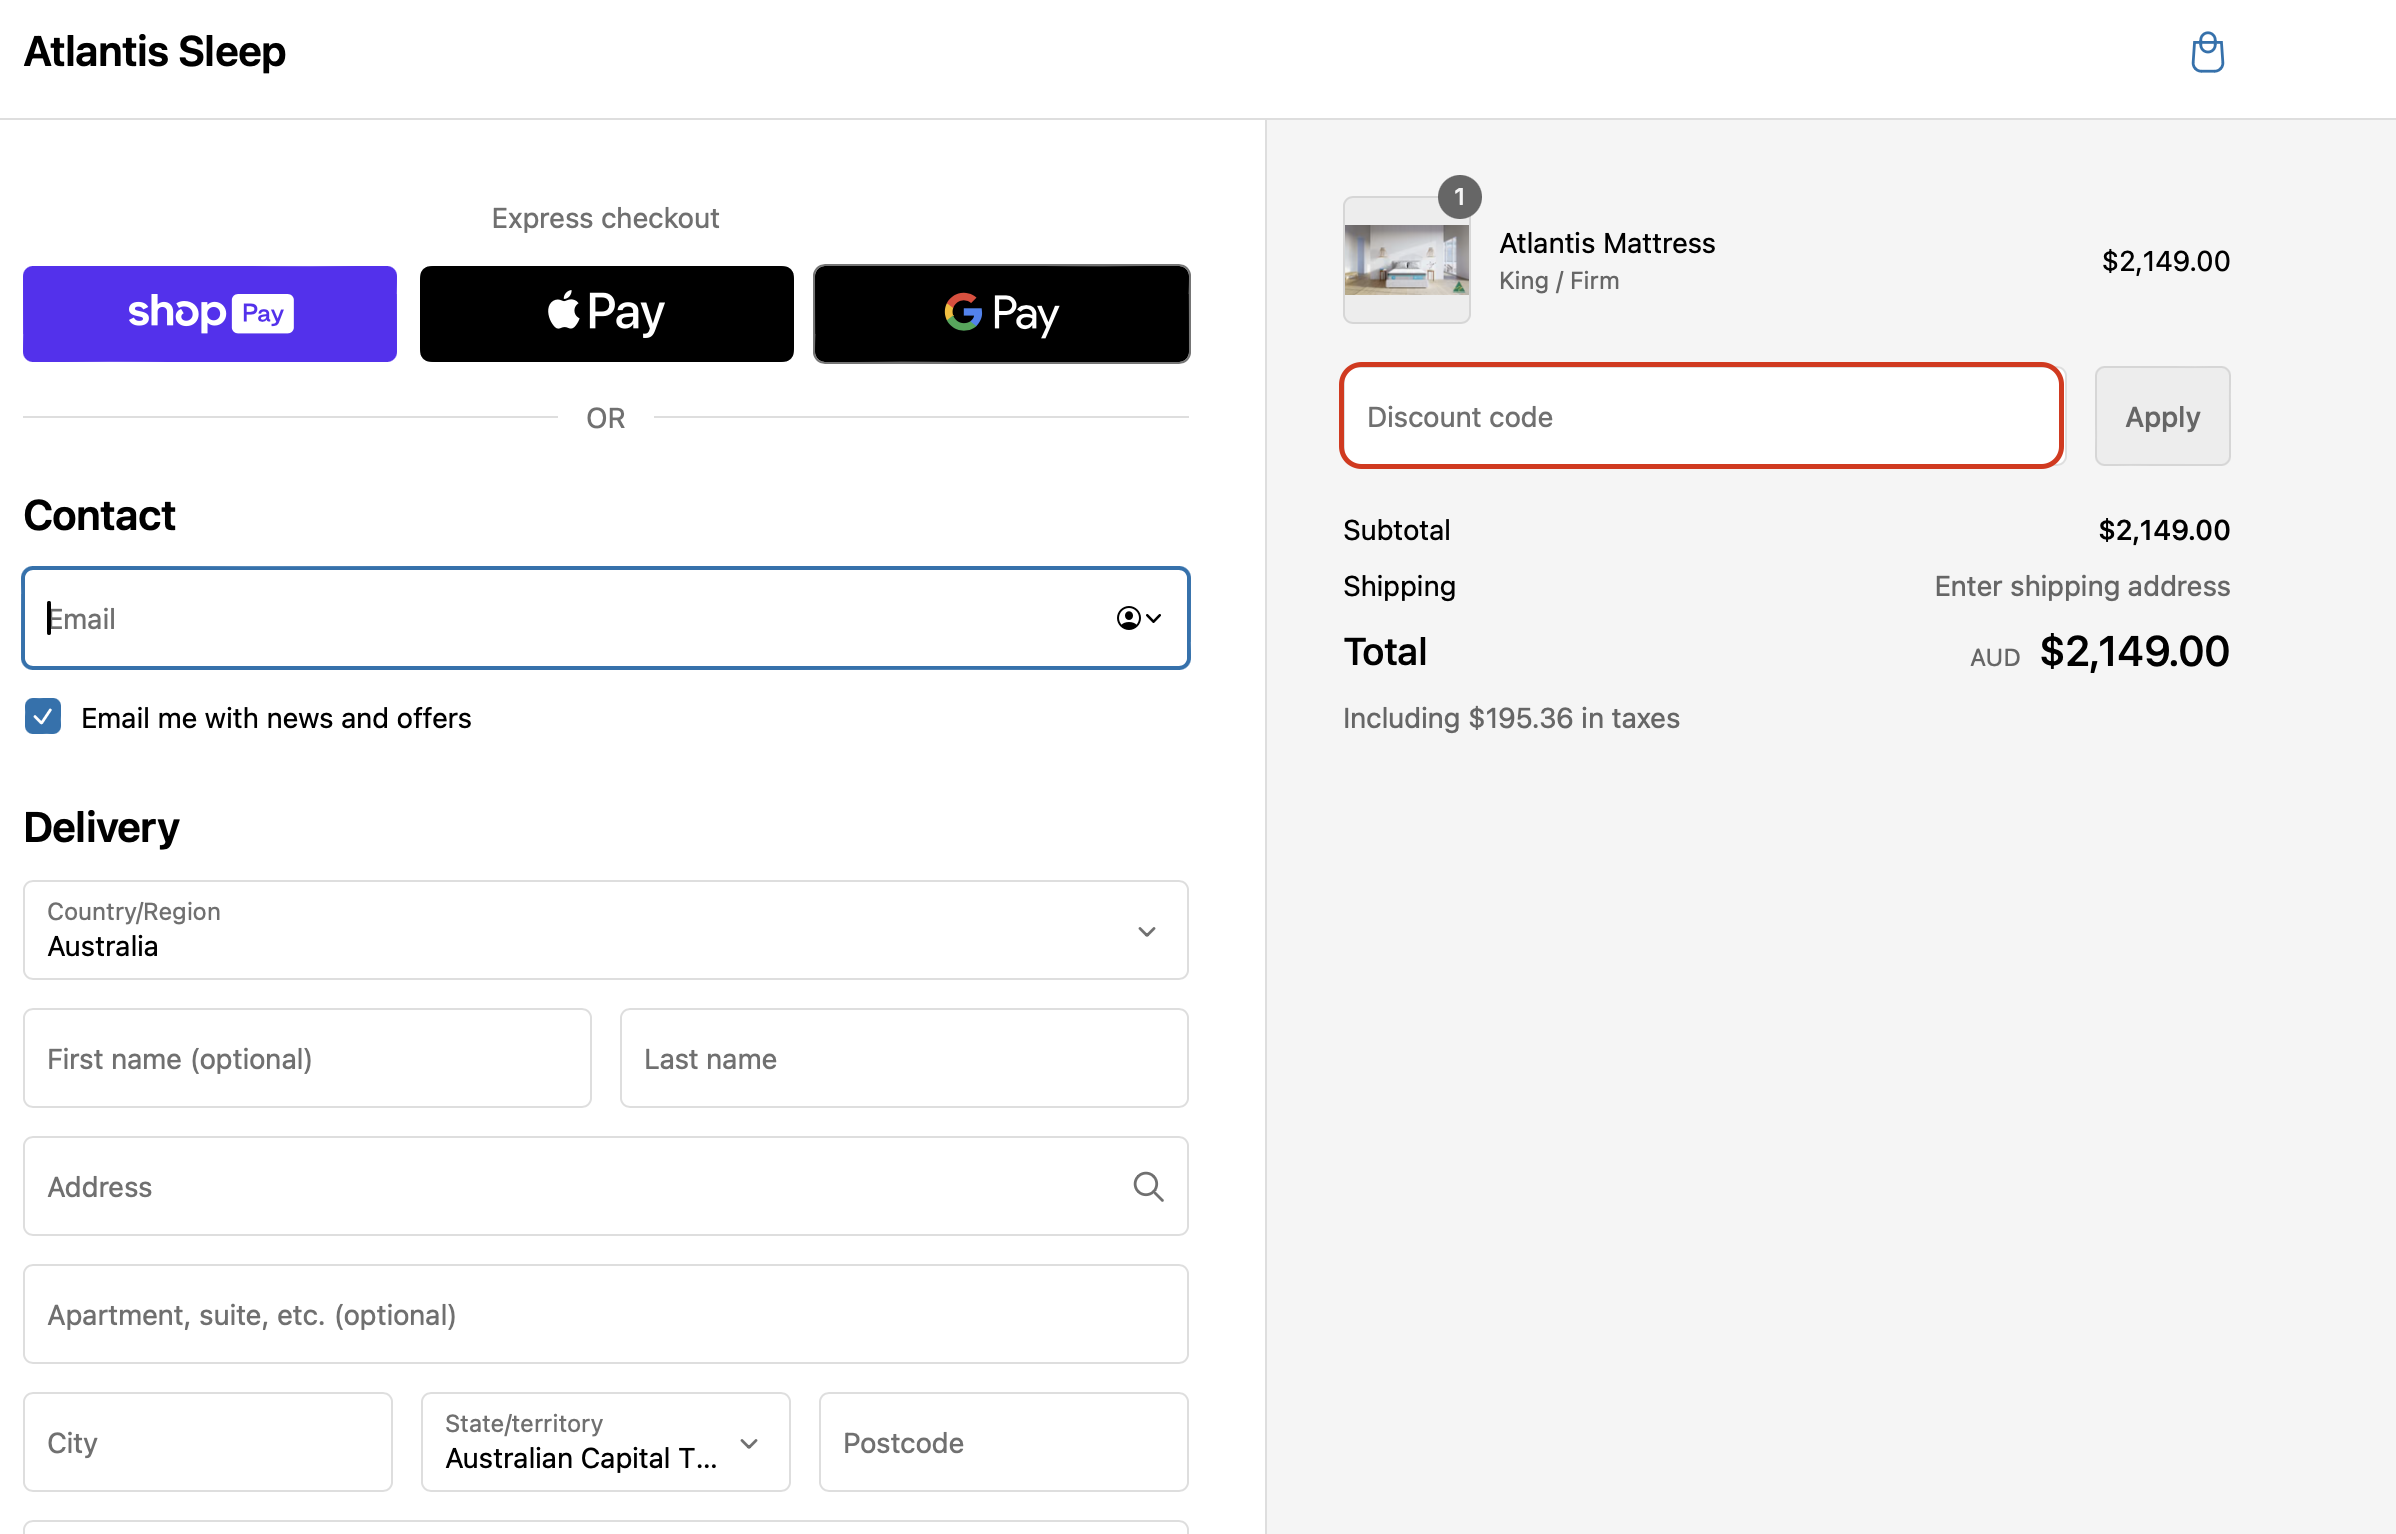Image resolution: width=2396 pixels, height=1534 pixels.
Task: Click the quantity badge on mattress thumbnail
Action: pos(1459,197)
